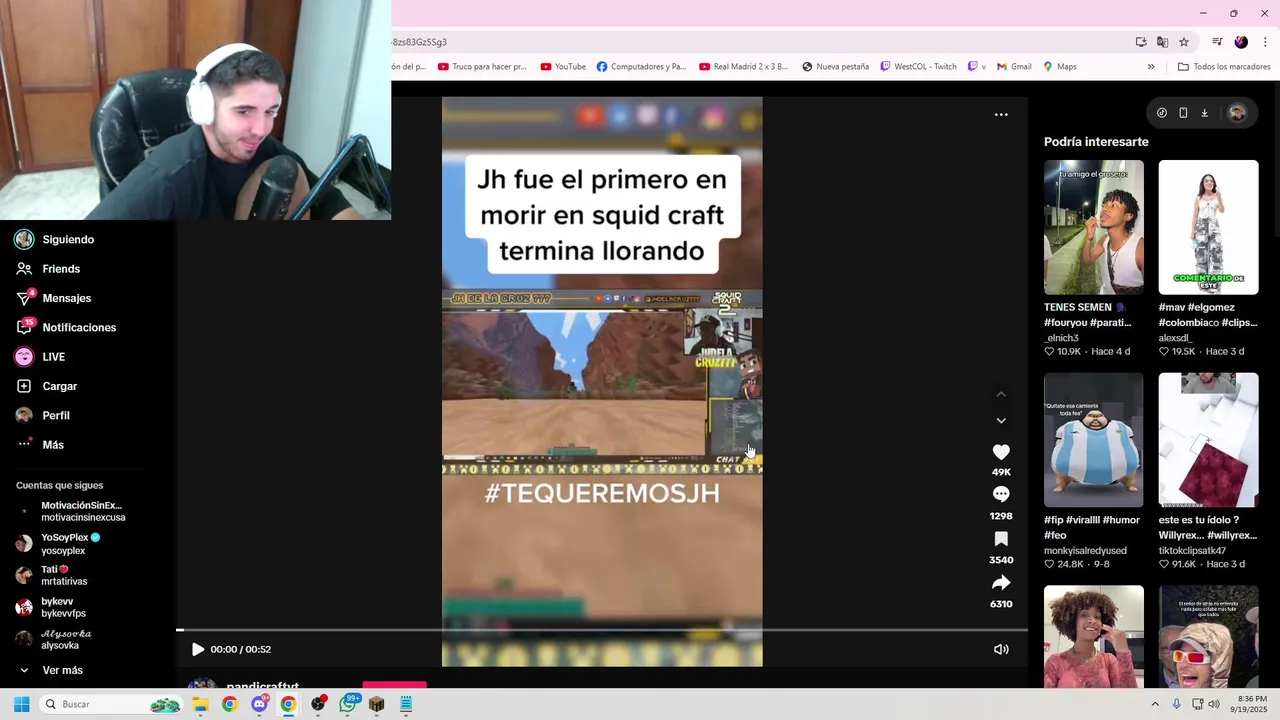Open alysovka followed account
This screenshot has height=720, width=1280.
point(53,639)
